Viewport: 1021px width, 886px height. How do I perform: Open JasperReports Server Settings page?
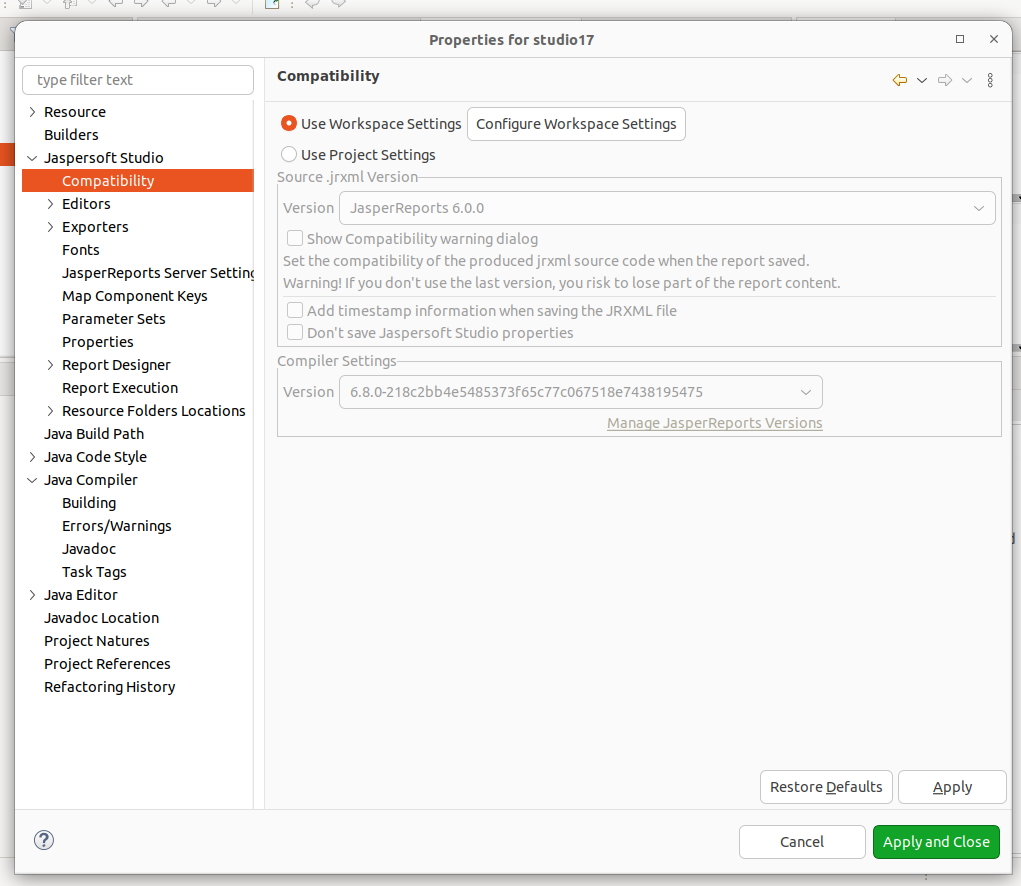[x=158, y=273]
